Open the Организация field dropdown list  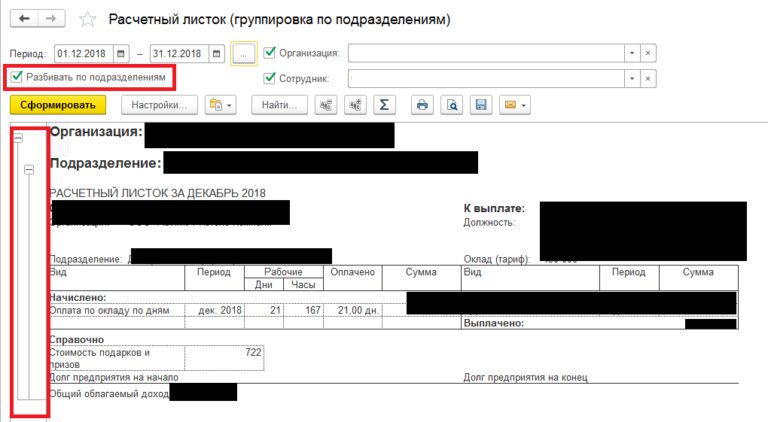[x=632, y=53]
